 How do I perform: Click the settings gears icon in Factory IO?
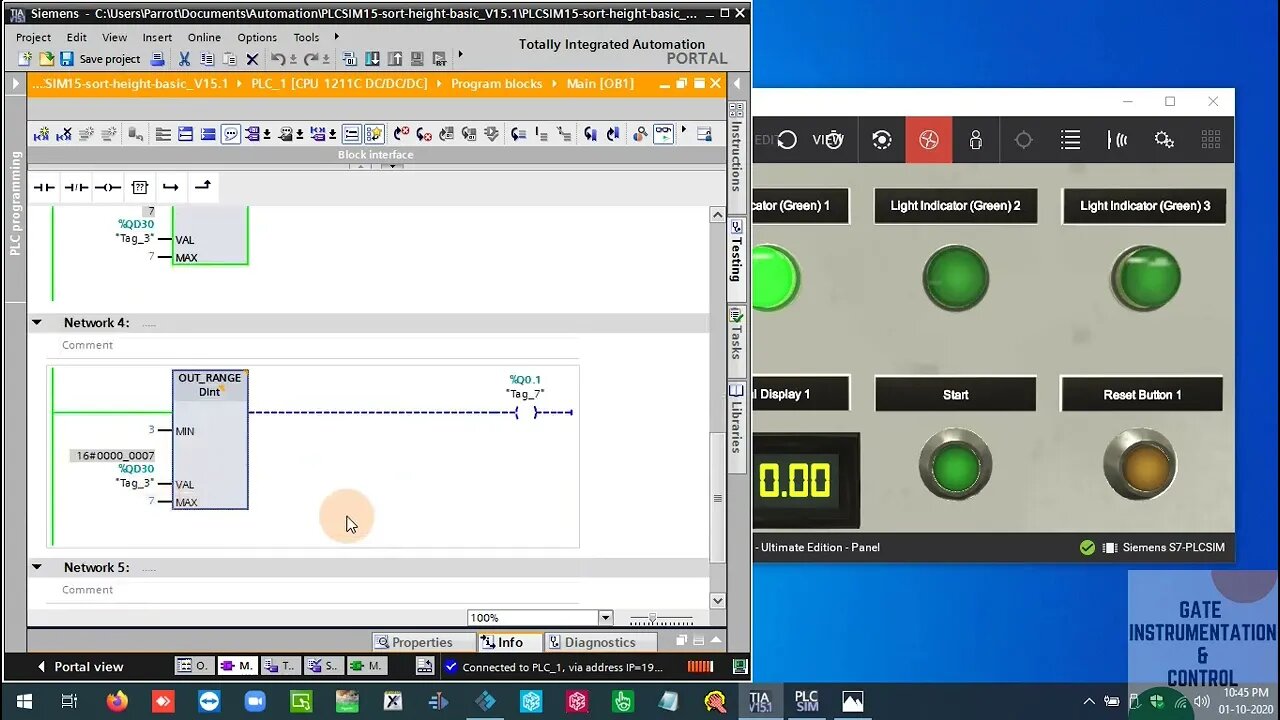click(1164, 140)
